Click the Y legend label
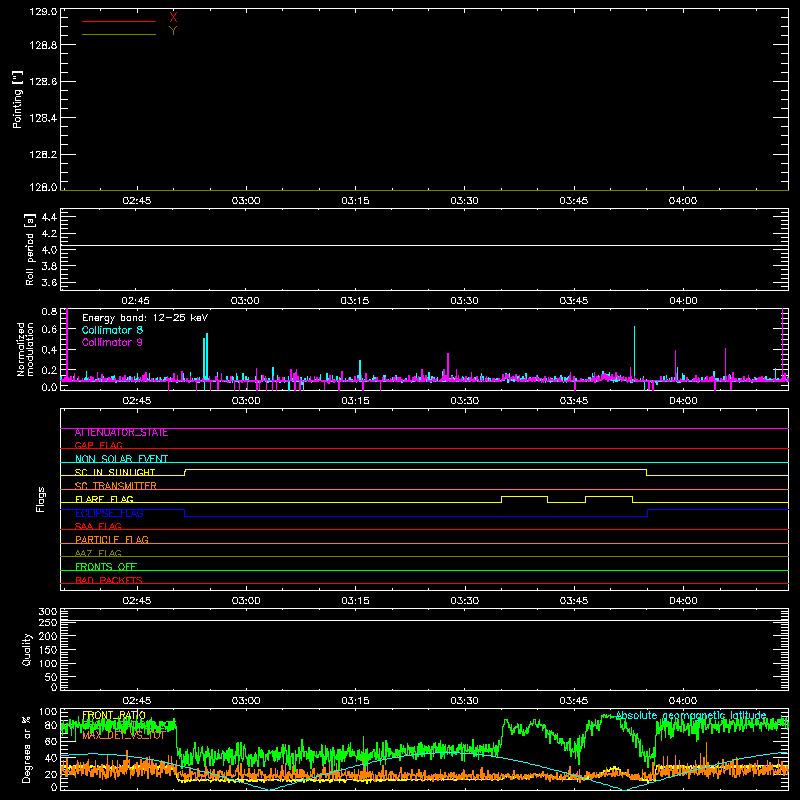Image resolution: width=800 pixels, height=800 pixels. point(173,31)
